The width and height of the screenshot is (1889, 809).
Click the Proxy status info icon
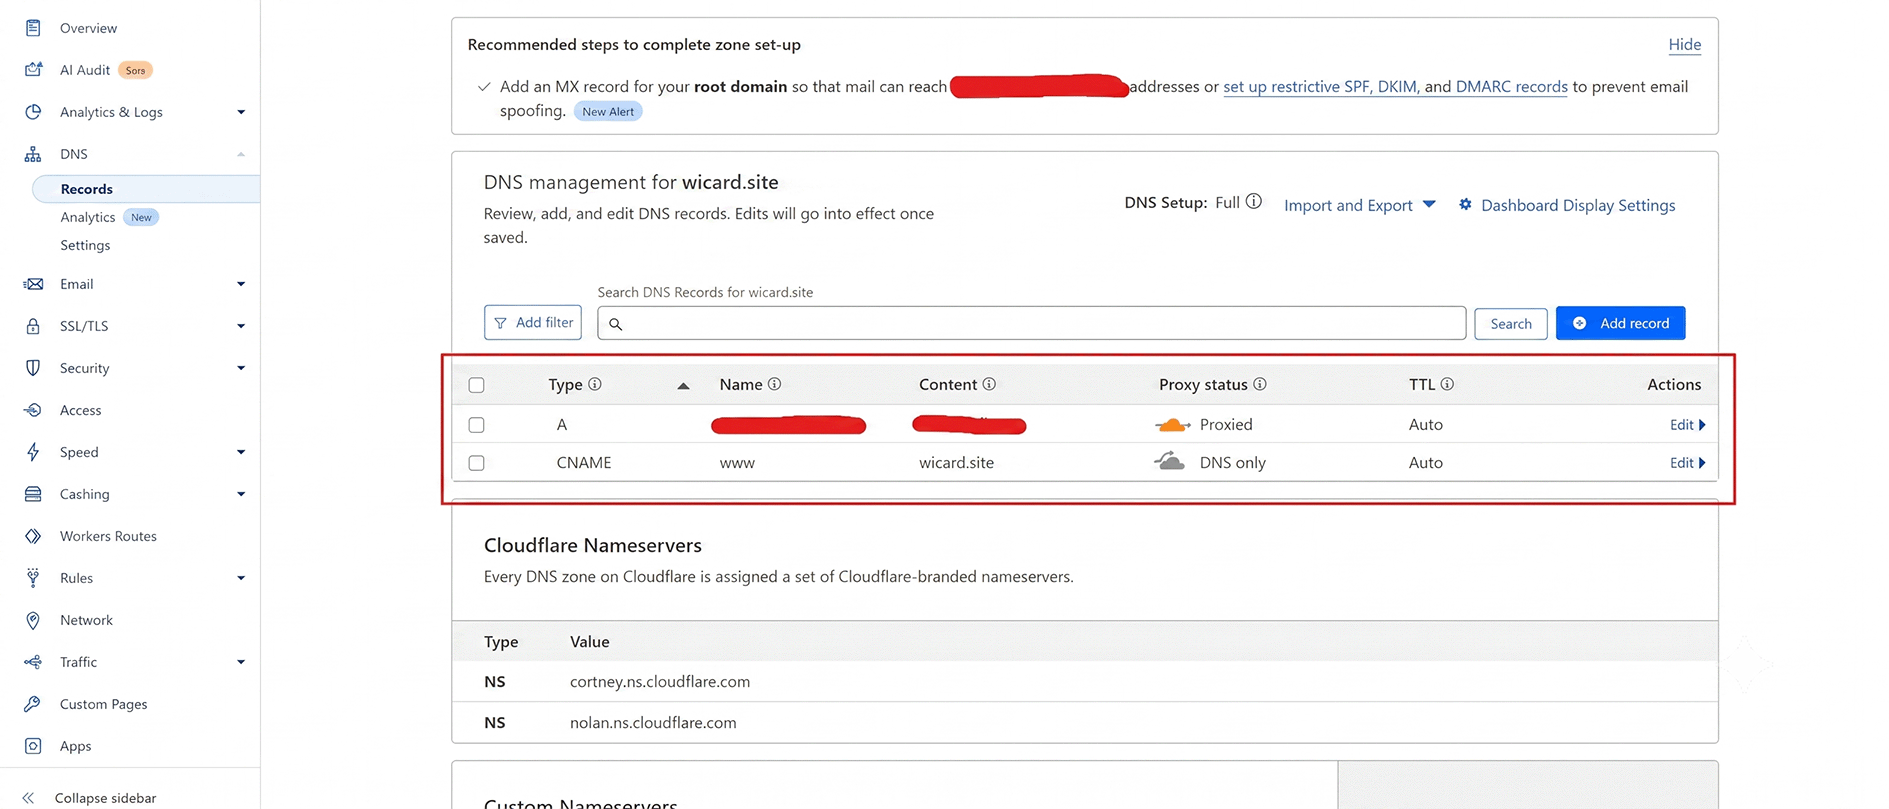coord(1260,384)
